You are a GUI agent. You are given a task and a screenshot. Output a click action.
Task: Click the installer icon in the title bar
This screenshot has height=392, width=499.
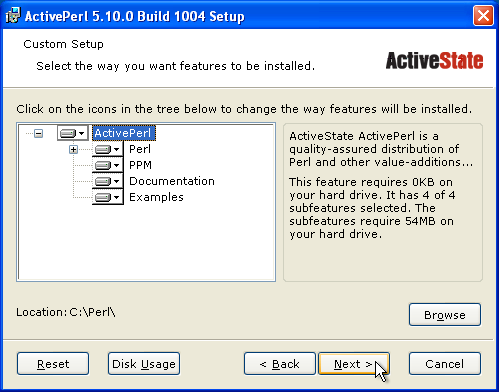pos(13,16)
